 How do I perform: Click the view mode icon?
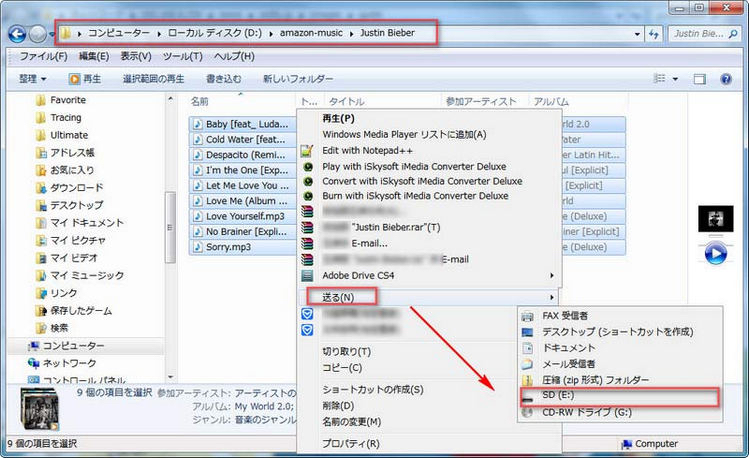coord(659,78)
